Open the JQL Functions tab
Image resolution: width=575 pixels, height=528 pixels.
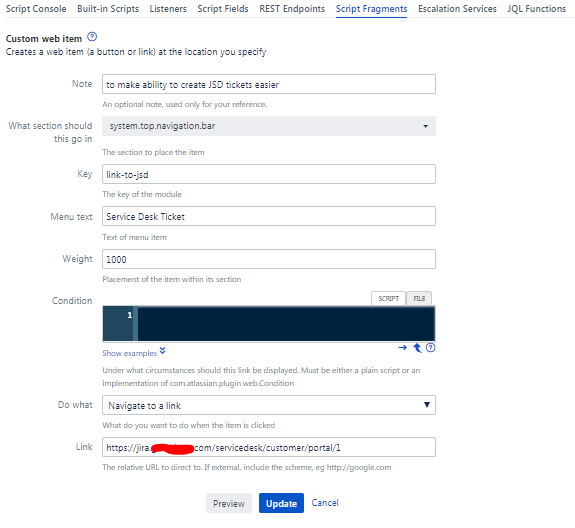(536, 9)
